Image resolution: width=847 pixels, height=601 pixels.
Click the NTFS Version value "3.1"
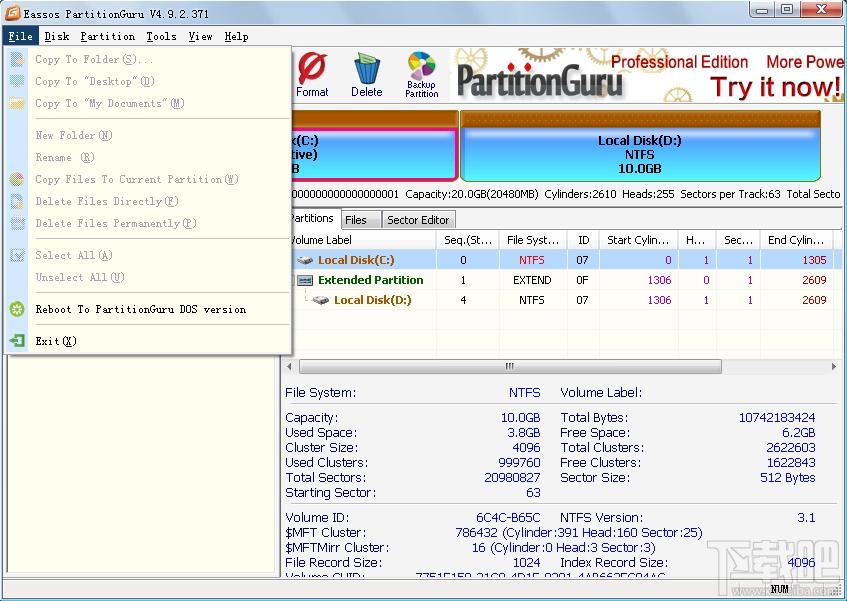[x=806, y=517]
